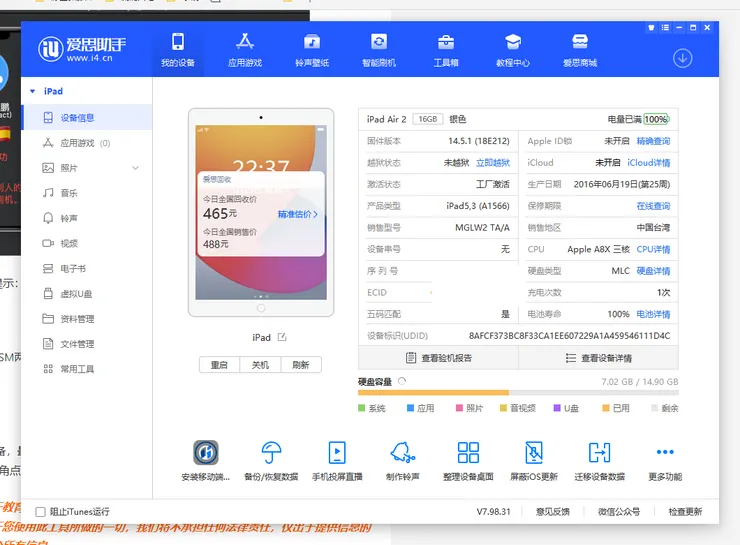Viewport: 740px width, 545px height.
Task: Click 检查更新 in status bar
Action: click(685, 511)
